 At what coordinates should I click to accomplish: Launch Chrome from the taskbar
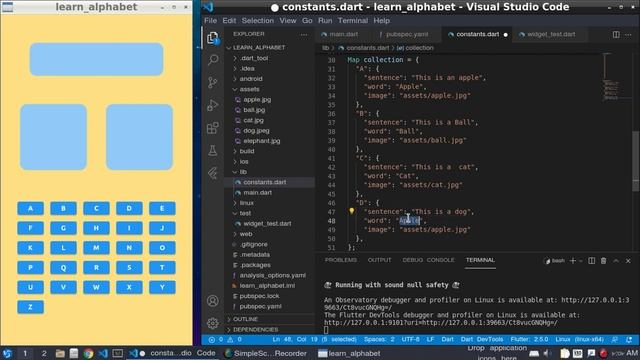pyautogui.click(x=88, y=353)
